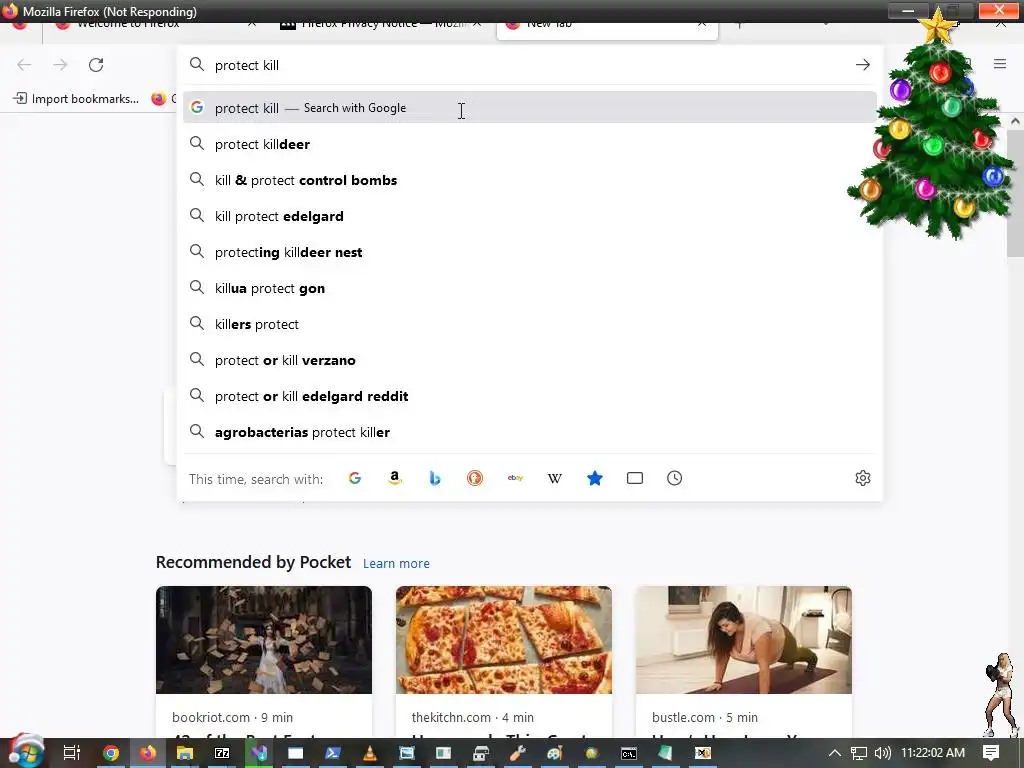Click into the 'protect kill' address bar field
Image resolution: width=1024 pixels, height=768 pixels.
click(529, 65)
